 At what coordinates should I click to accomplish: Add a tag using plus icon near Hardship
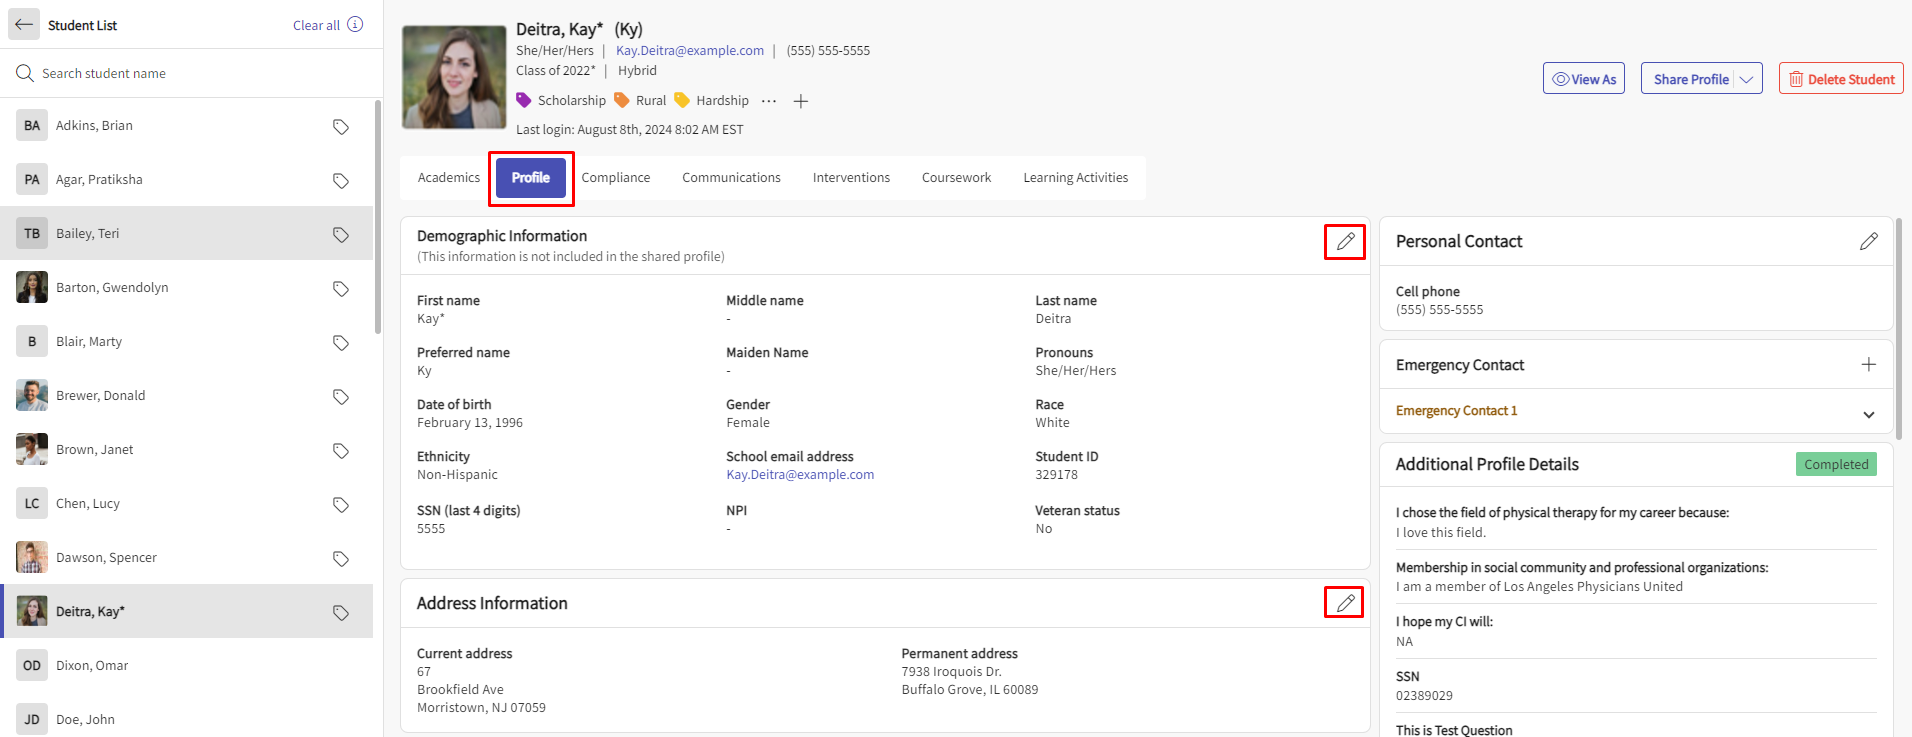pyautogui.click(x=800, y=101)
